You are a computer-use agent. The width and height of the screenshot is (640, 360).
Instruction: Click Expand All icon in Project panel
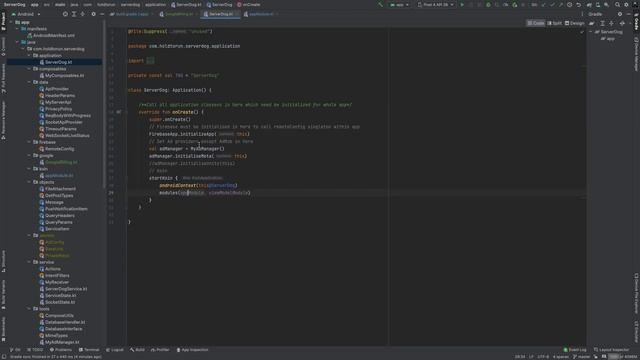74,14
